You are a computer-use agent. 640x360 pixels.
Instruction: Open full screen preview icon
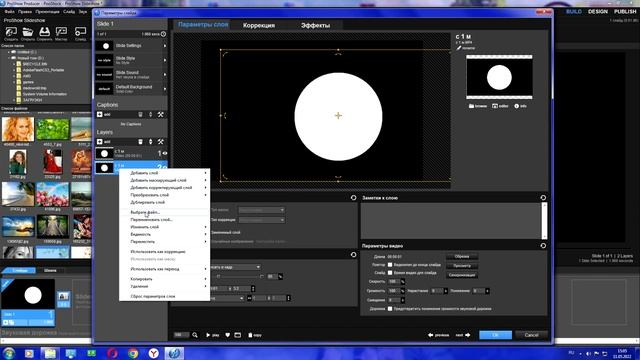(x=238, y=335)
